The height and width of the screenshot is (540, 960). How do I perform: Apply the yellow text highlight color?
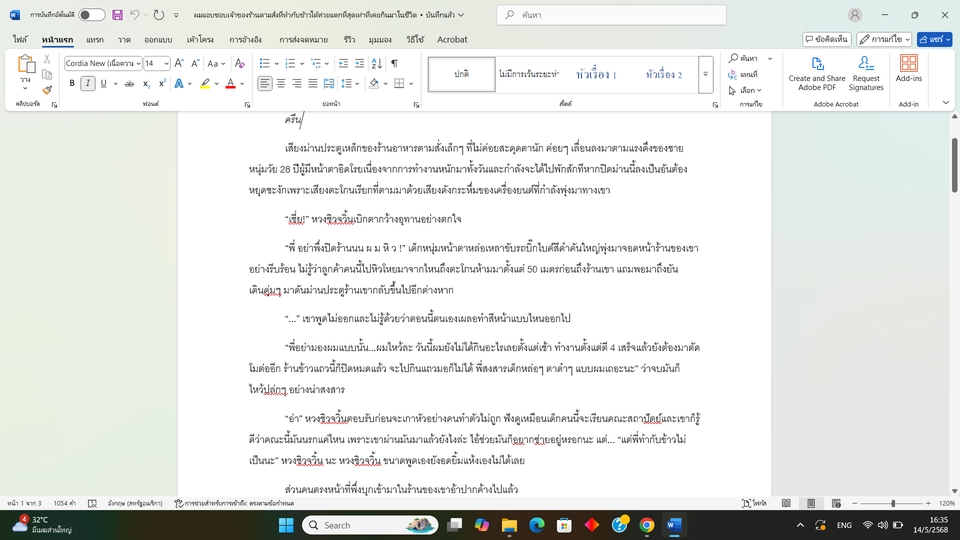coord(205,83)
